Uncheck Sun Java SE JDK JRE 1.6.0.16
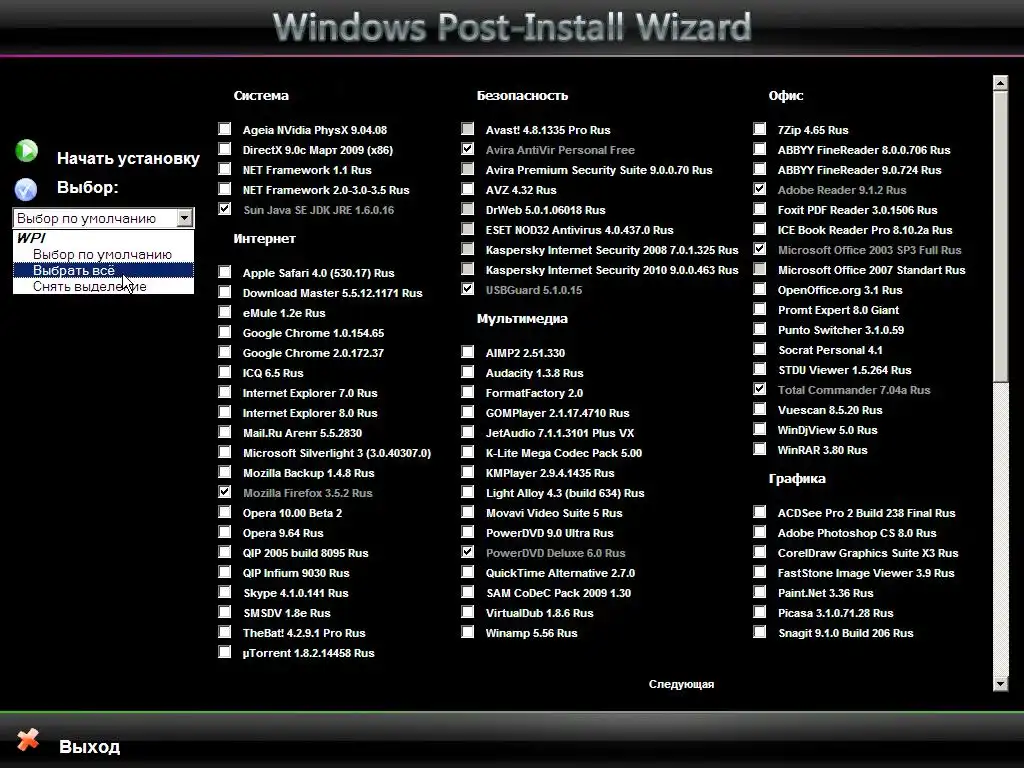Viewport: 1024px width, 768px height. [225, 209]
